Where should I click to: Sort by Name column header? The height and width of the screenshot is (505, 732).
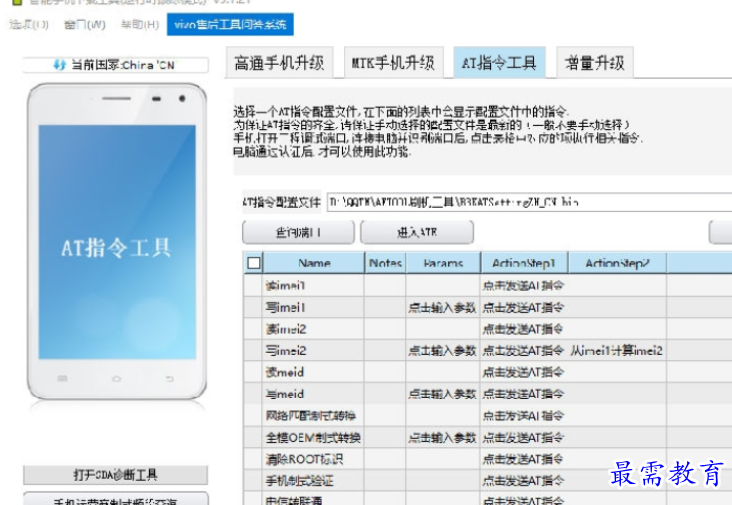click(314, 263)
